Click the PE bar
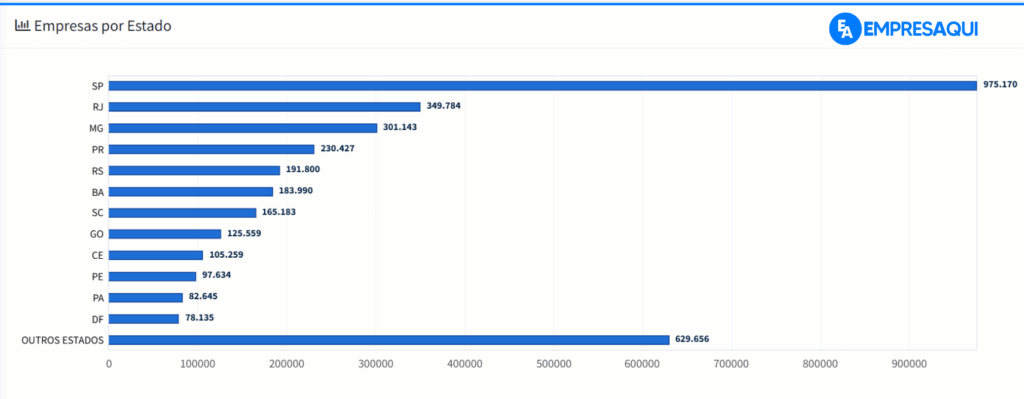The image size is (1024, 399). click(x=152, y=276)
